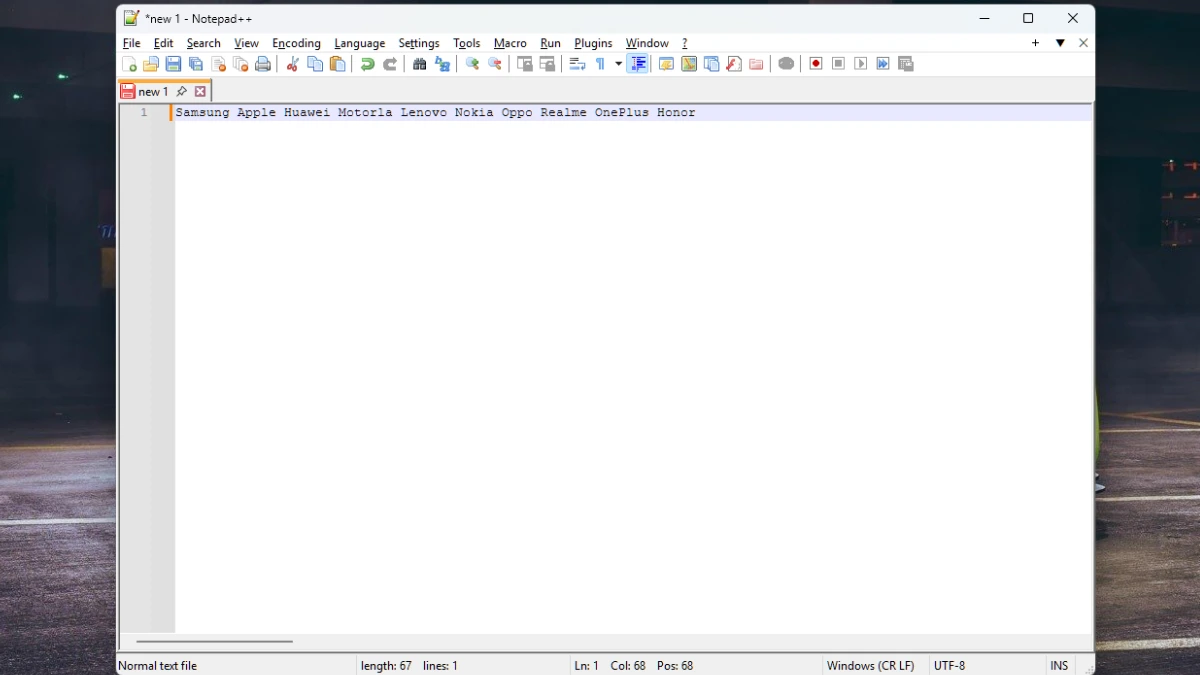This screenshot has height=675, width=1200.
Task: Click the Playback macro icon
Action: [860, 64]
